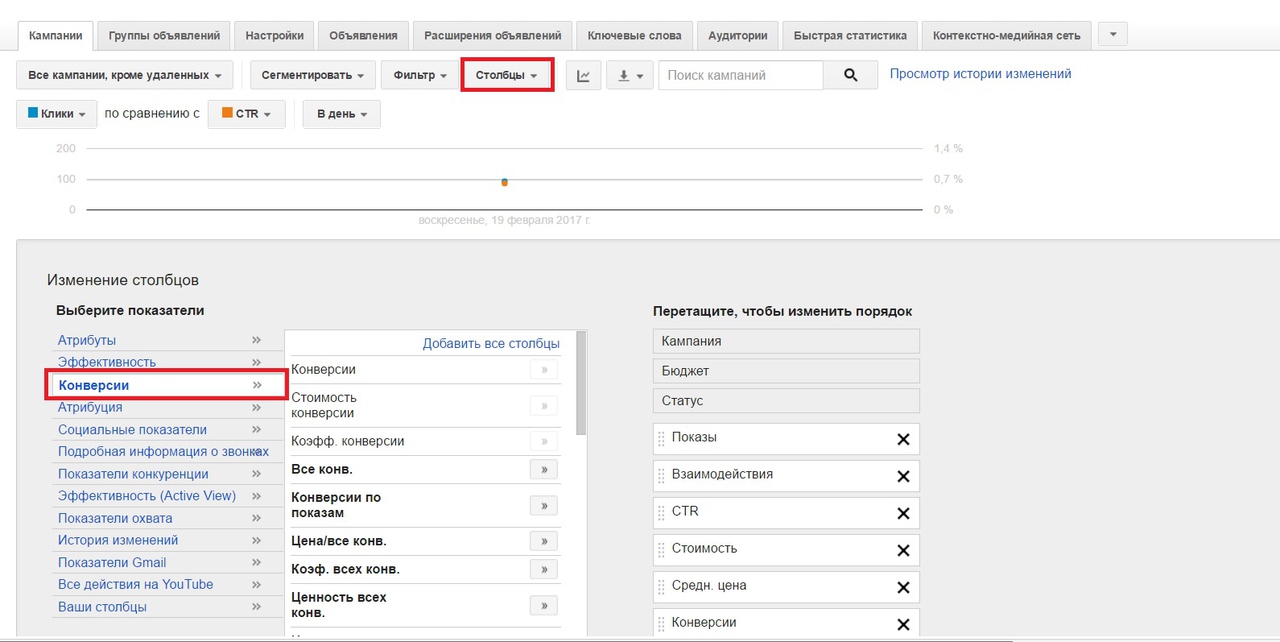
Task: Remove the CTR column with X
Action: [x=903, y=513]
